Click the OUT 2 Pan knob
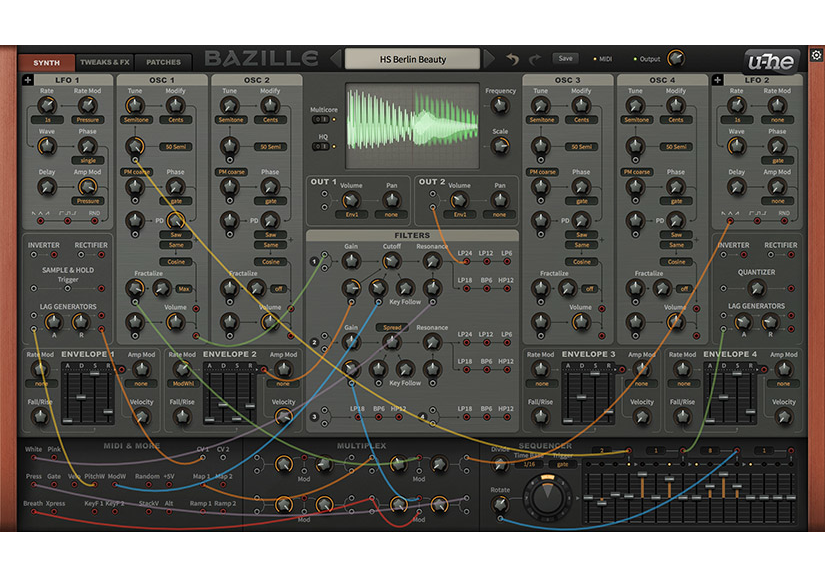 pos(499,200)
